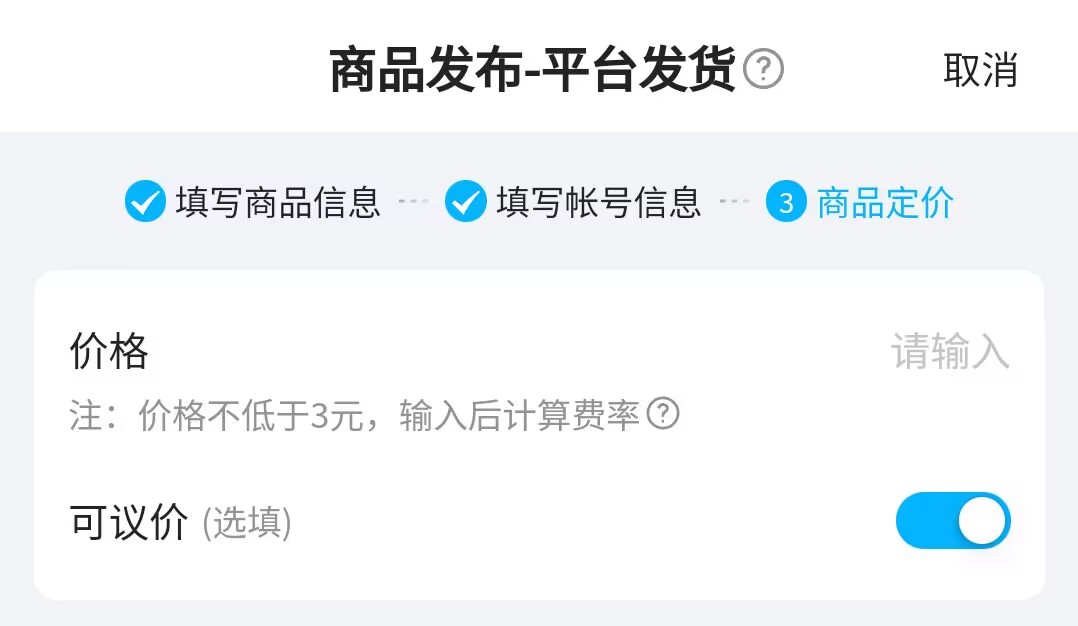Open the fee rate question mark help
Screen dimensions: 1078x626
663,414
